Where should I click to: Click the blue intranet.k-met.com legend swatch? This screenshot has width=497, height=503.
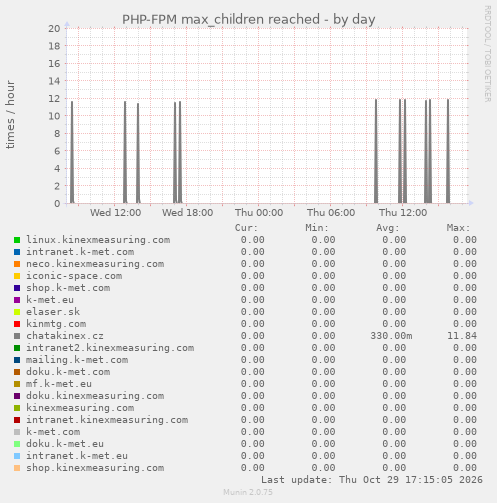point(17,252)
